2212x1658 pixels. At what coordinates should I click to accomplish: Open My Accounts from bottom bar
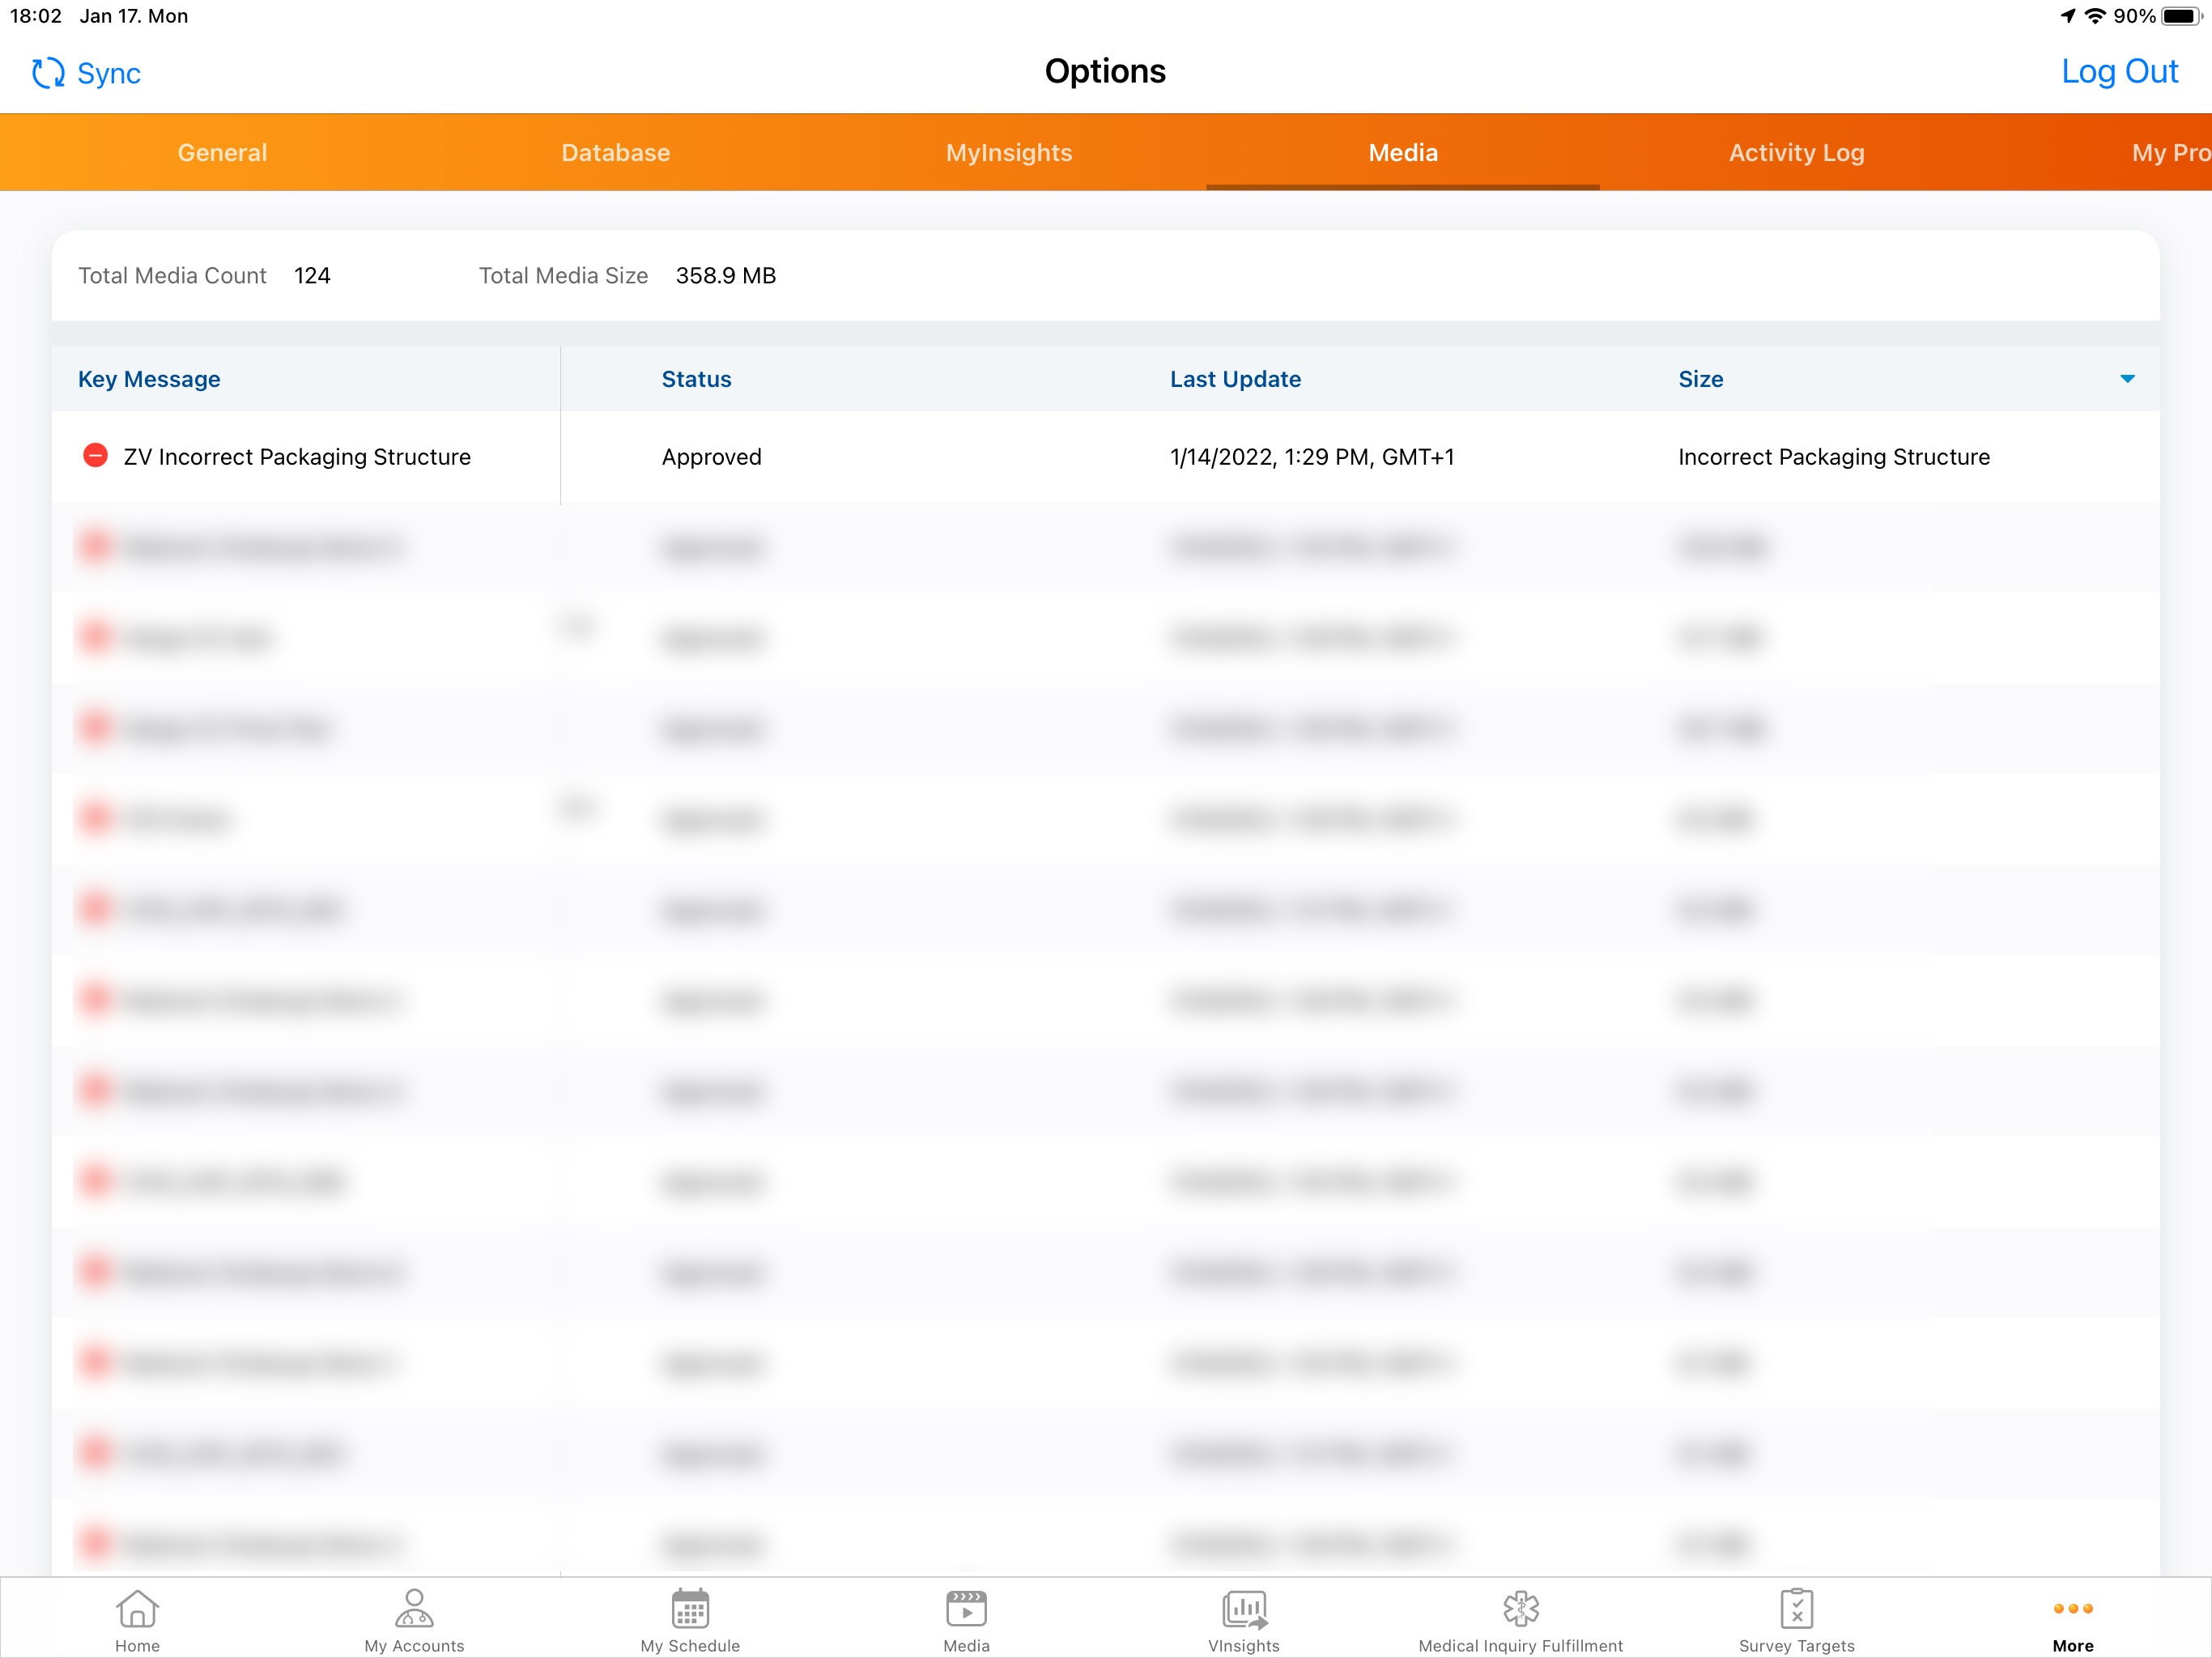click(414, 1609)
